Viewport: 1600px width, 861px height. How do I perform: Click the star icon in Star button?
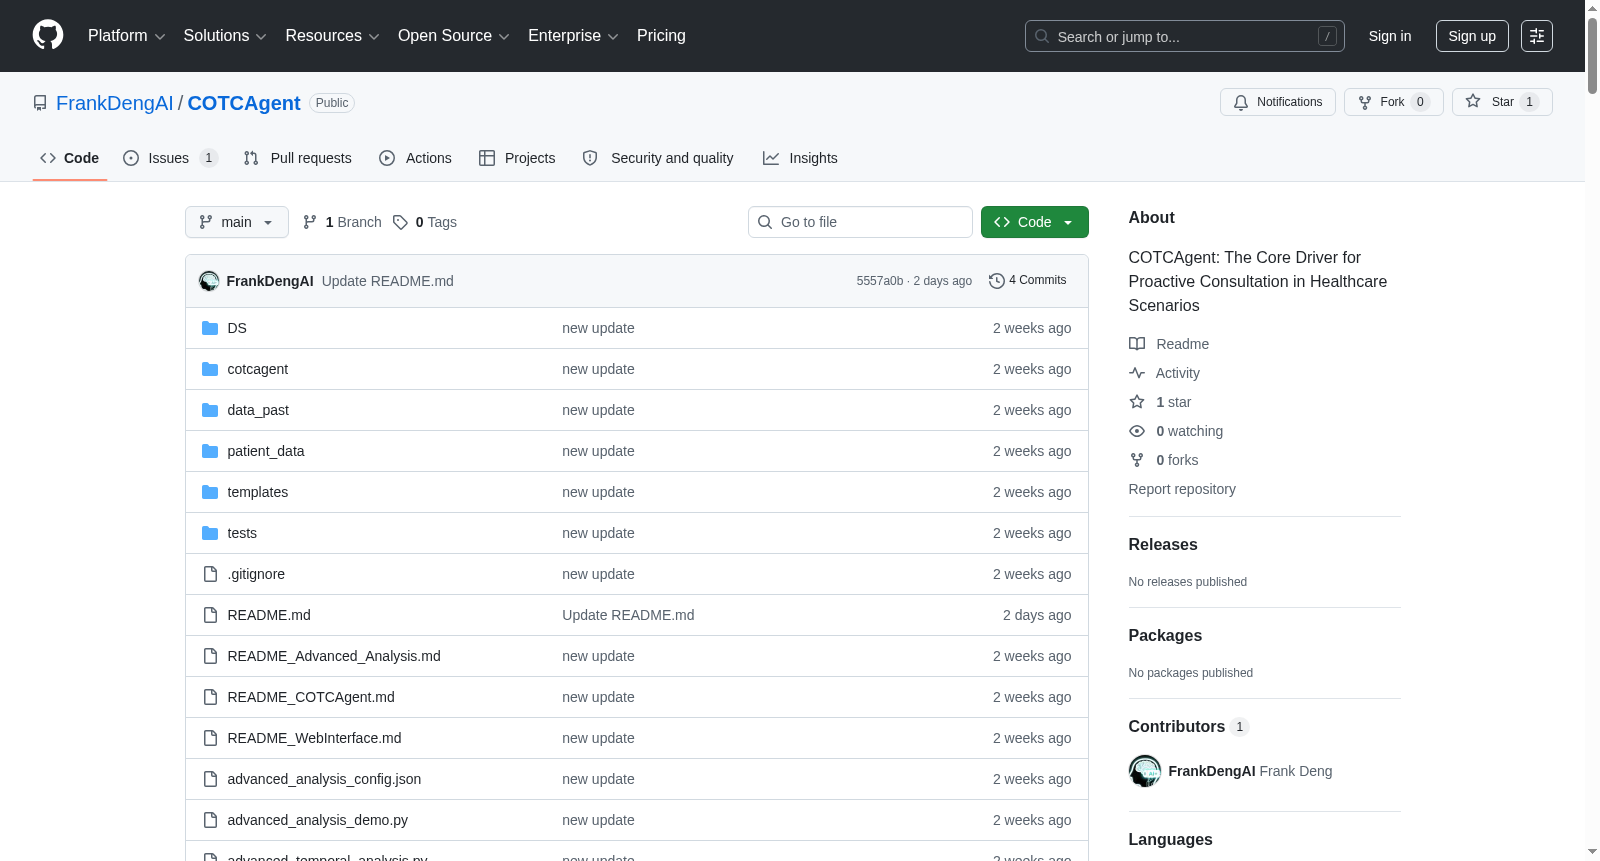coord(1473,102)
